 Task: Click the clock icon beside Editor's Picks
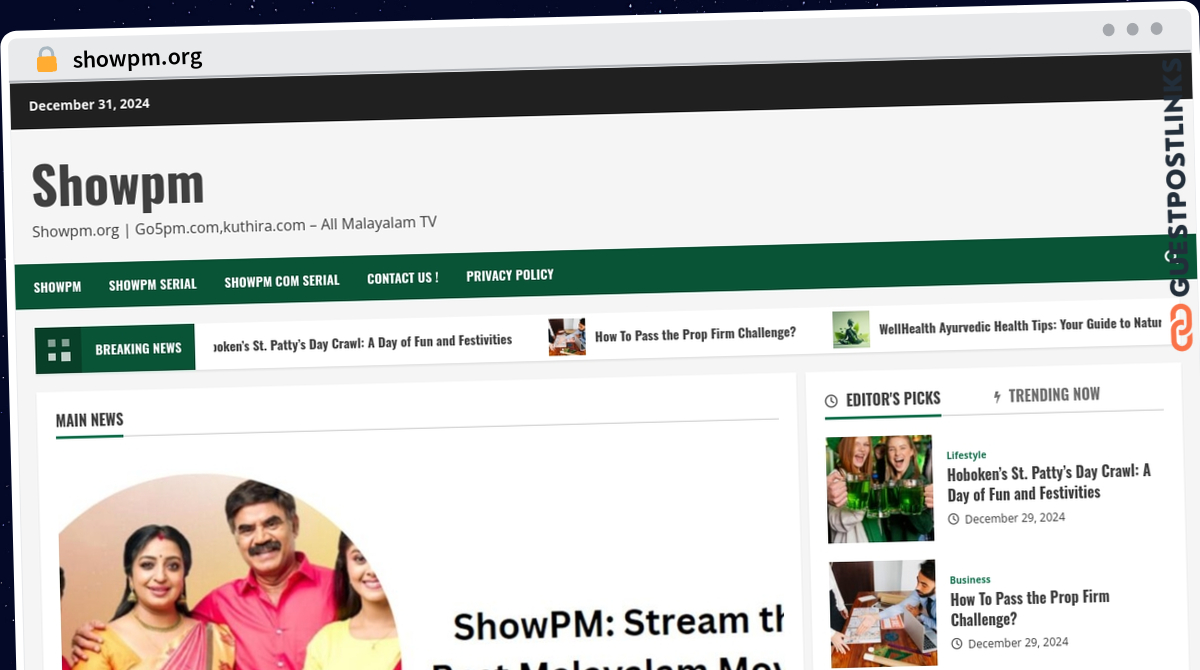pos(831,401)
